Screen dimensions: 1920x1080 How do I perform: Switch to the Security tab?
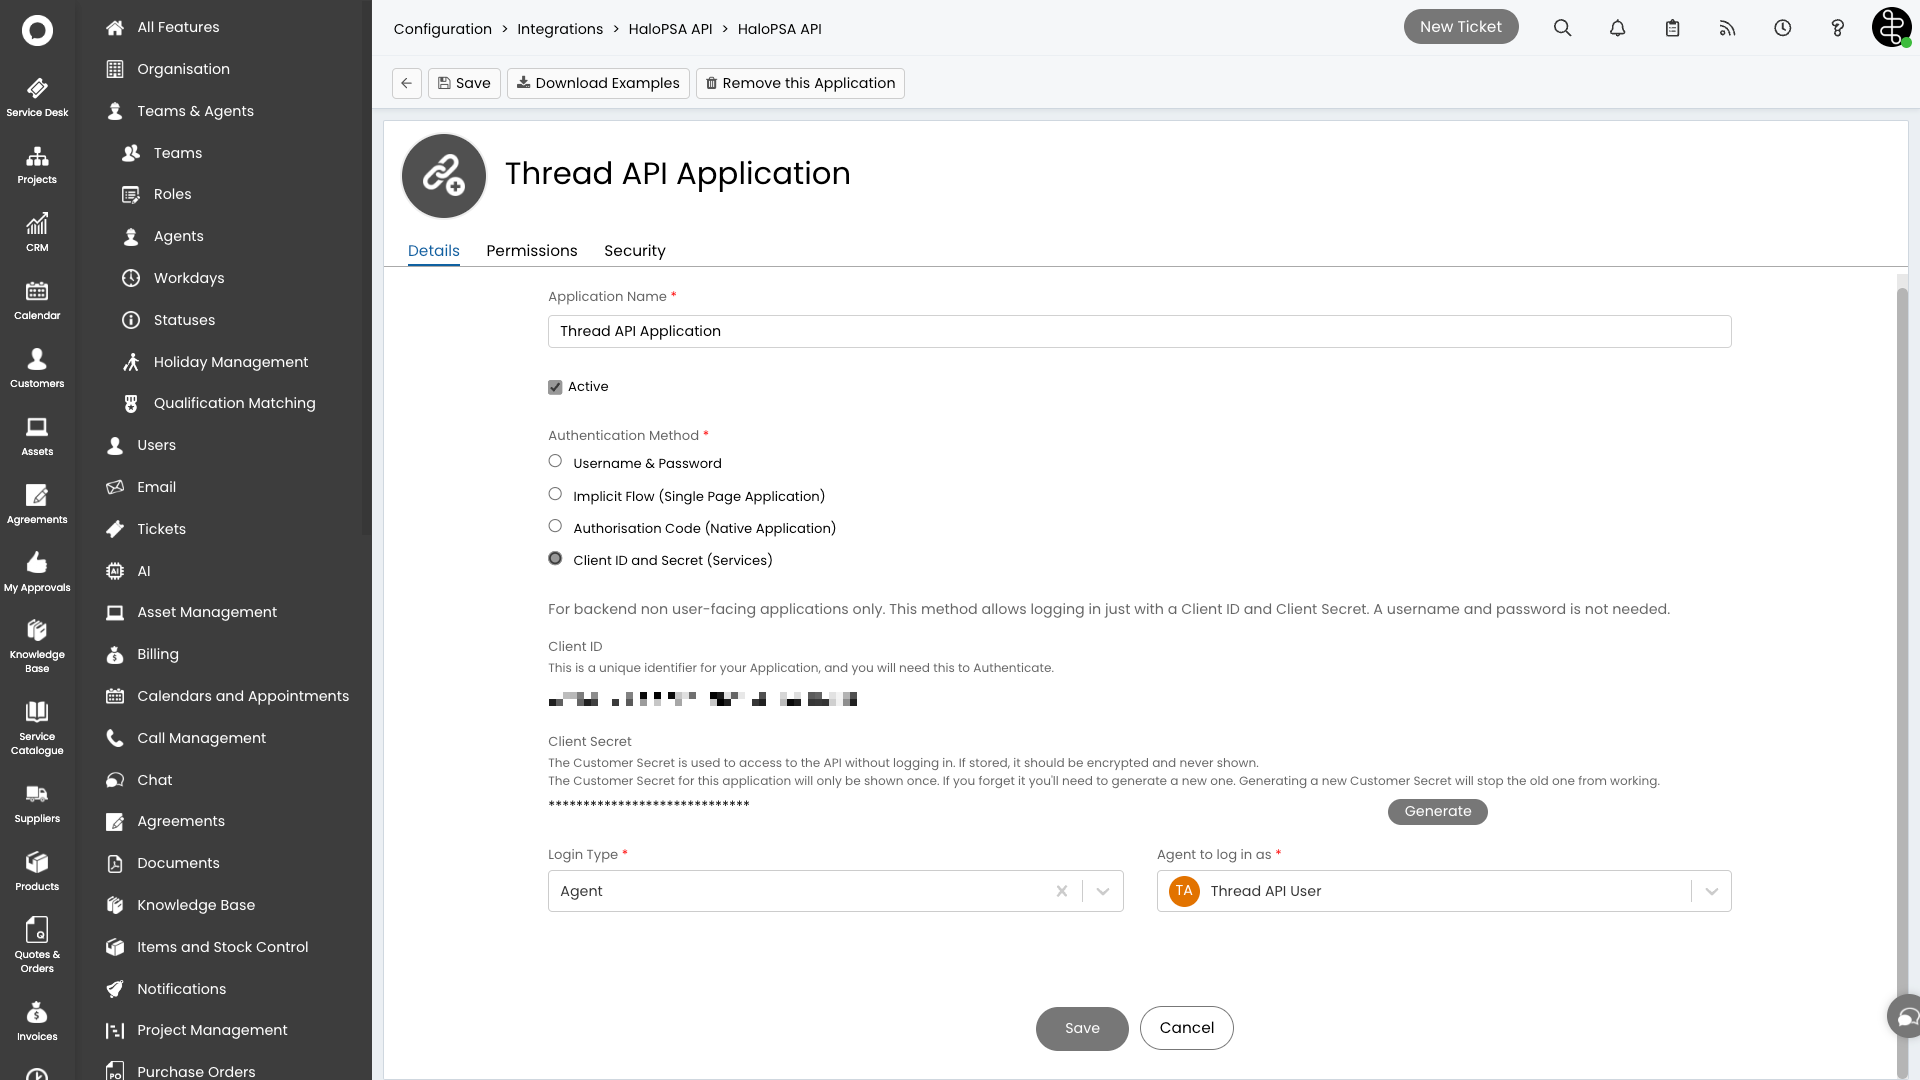tap(635, 251)
